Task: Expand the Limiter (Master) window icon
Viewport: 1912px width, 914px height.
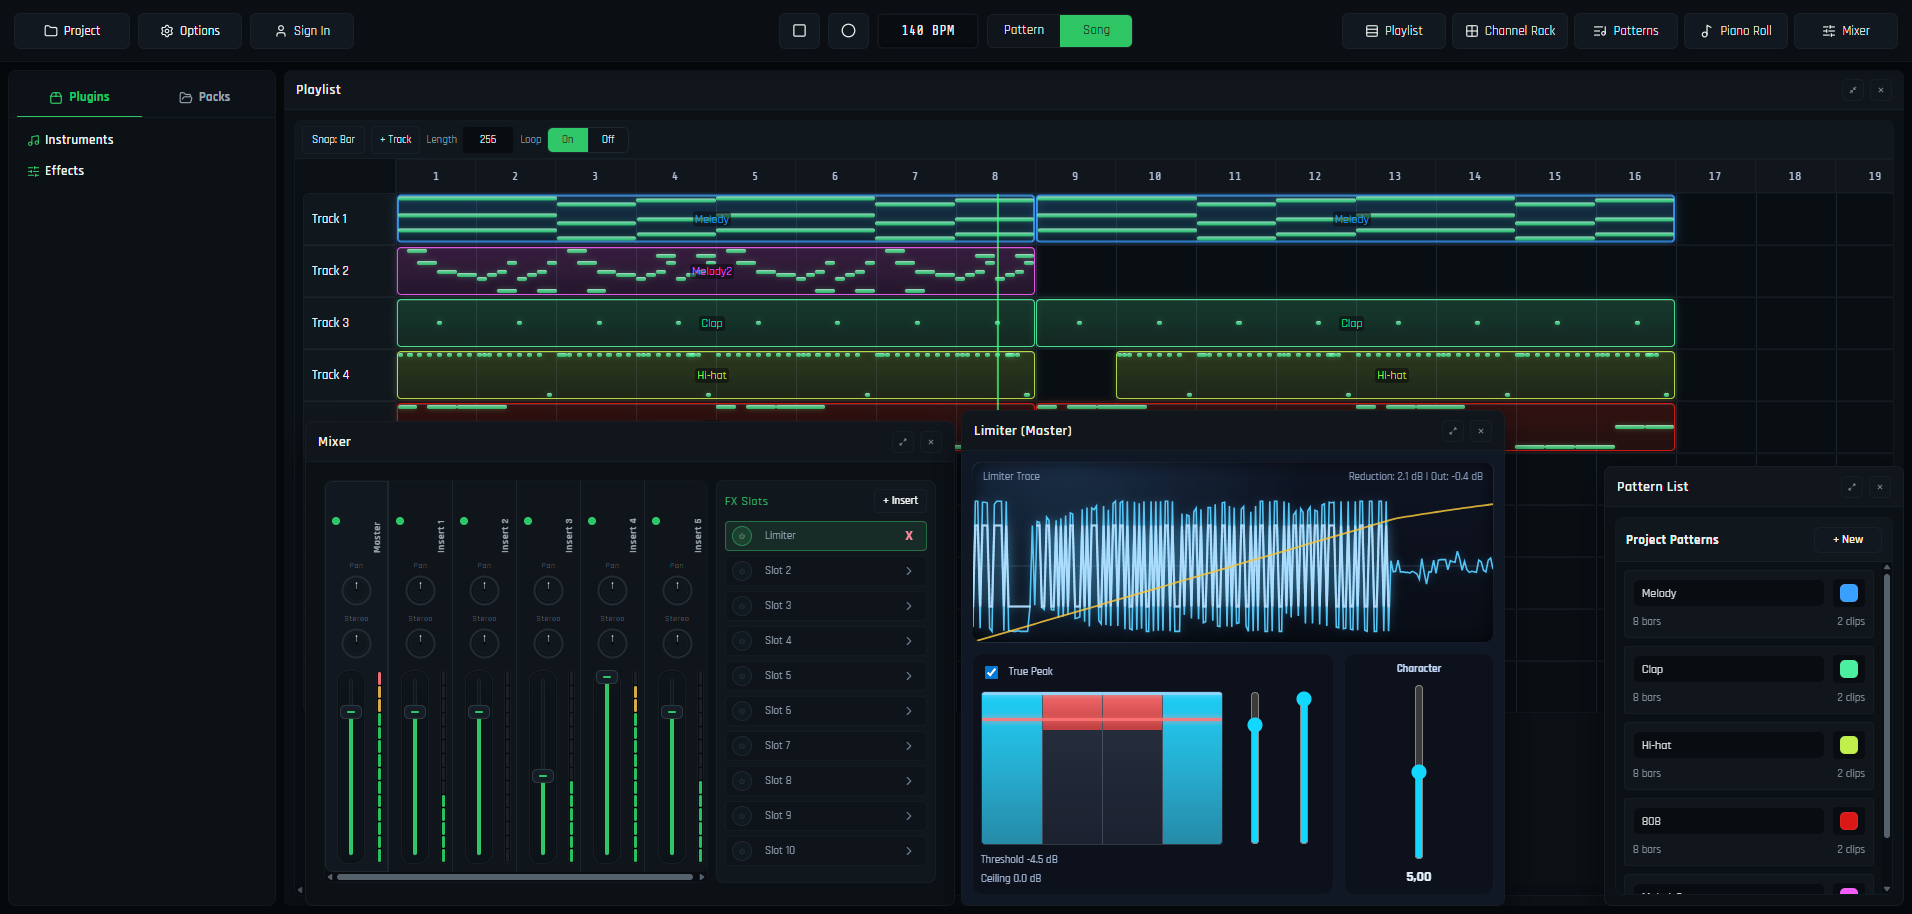Action: click(1453, 431)
